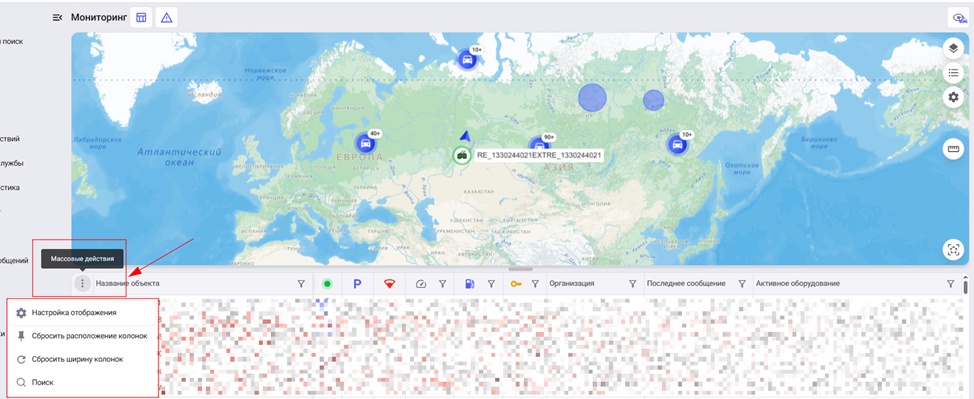Select Поиск from the dropdown menu
The height and width of the screenshot is (399, 974).
(x=82, y=382)
